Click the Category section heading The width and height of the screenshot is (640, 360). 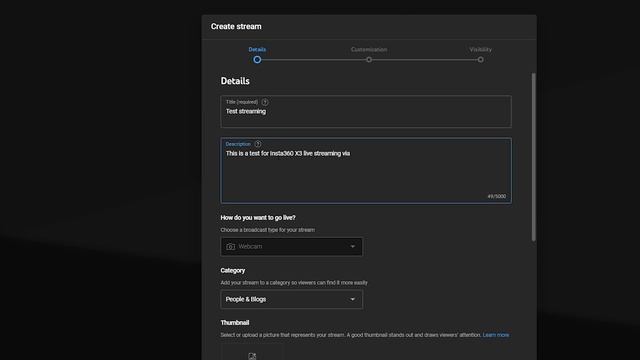[x=233, y=271]
